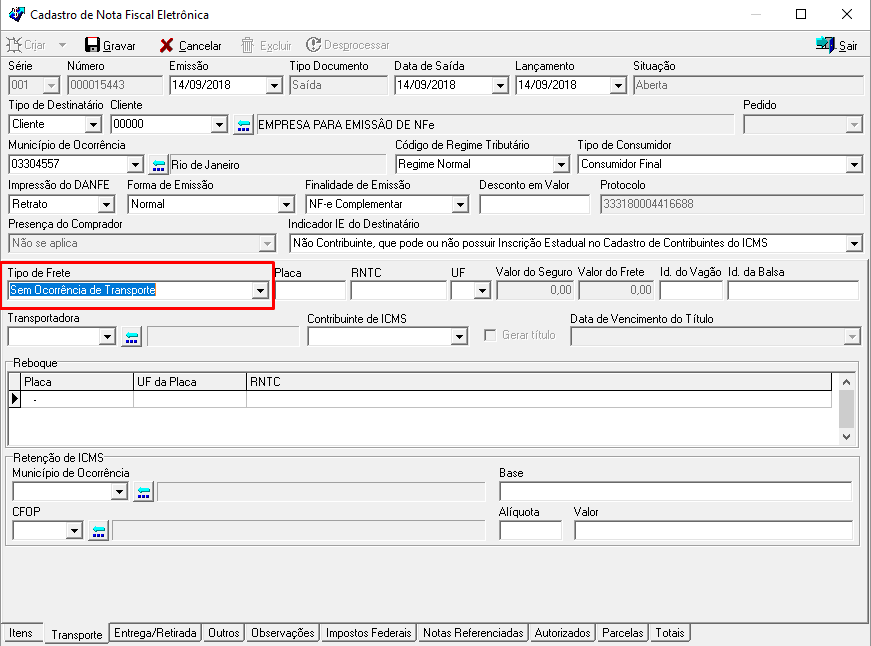Click the Transportadora lookup icon
The width and height of the screenshot is (871, 646).
pyautogui.click(x=131, y=337)
